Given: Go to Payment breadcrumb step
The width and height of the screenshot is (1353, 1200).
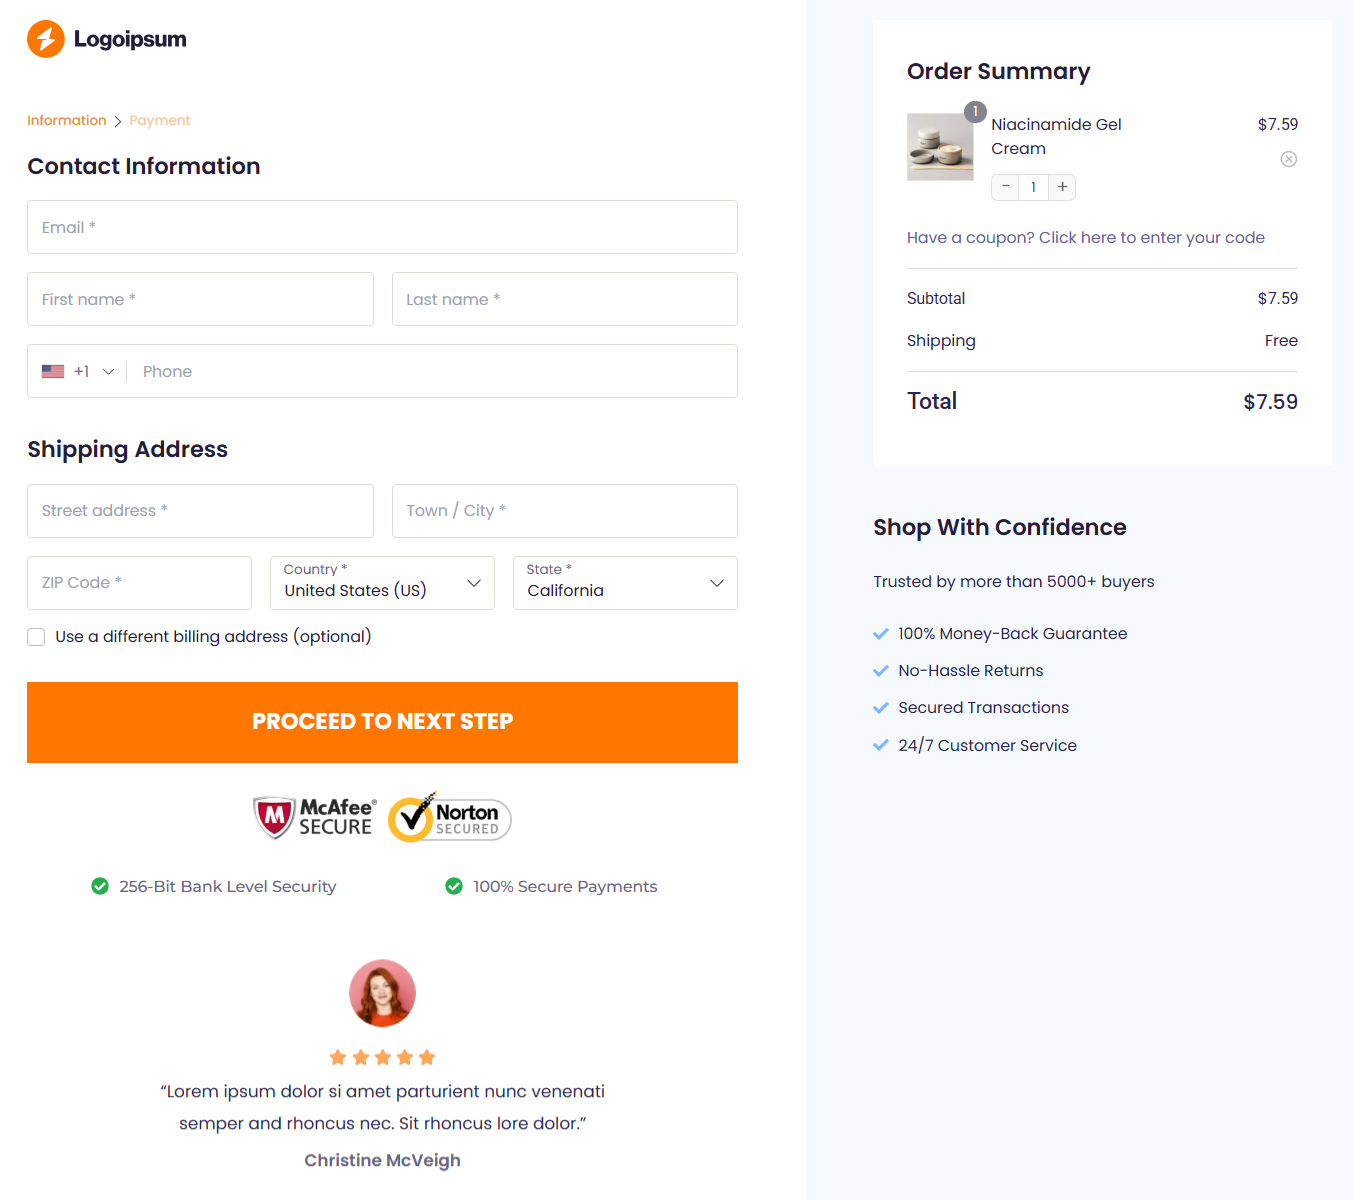Looking at the screenshot, I should click(x=159, y=120).
